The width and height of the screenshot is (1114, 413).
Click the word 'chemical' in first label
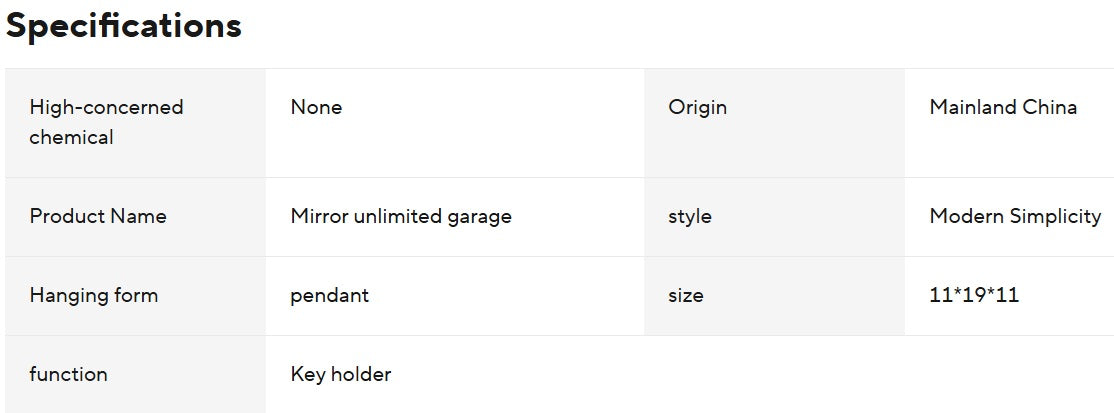click(71, 137)
